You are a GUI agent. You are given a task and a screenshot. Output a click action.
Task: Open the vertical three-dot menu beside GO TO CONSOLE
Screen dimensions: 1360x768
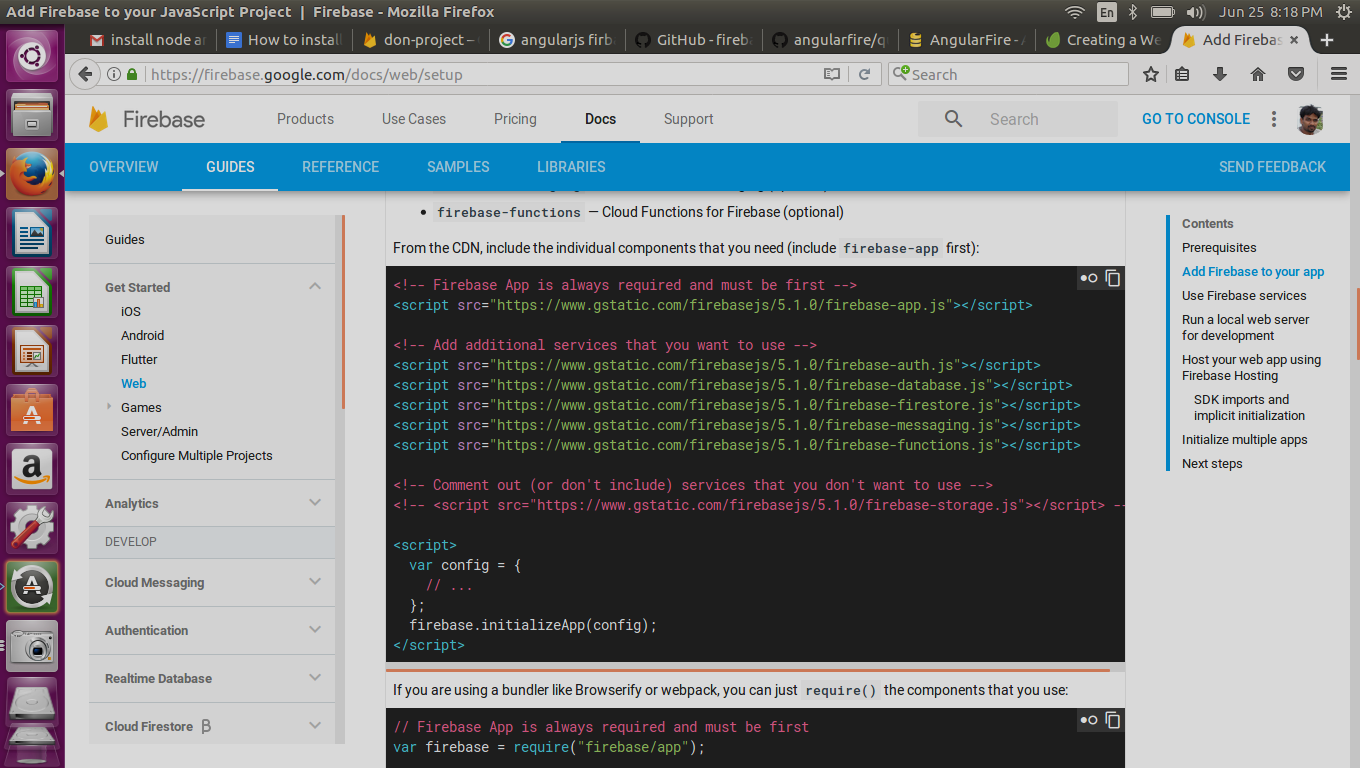[1274, 119]
